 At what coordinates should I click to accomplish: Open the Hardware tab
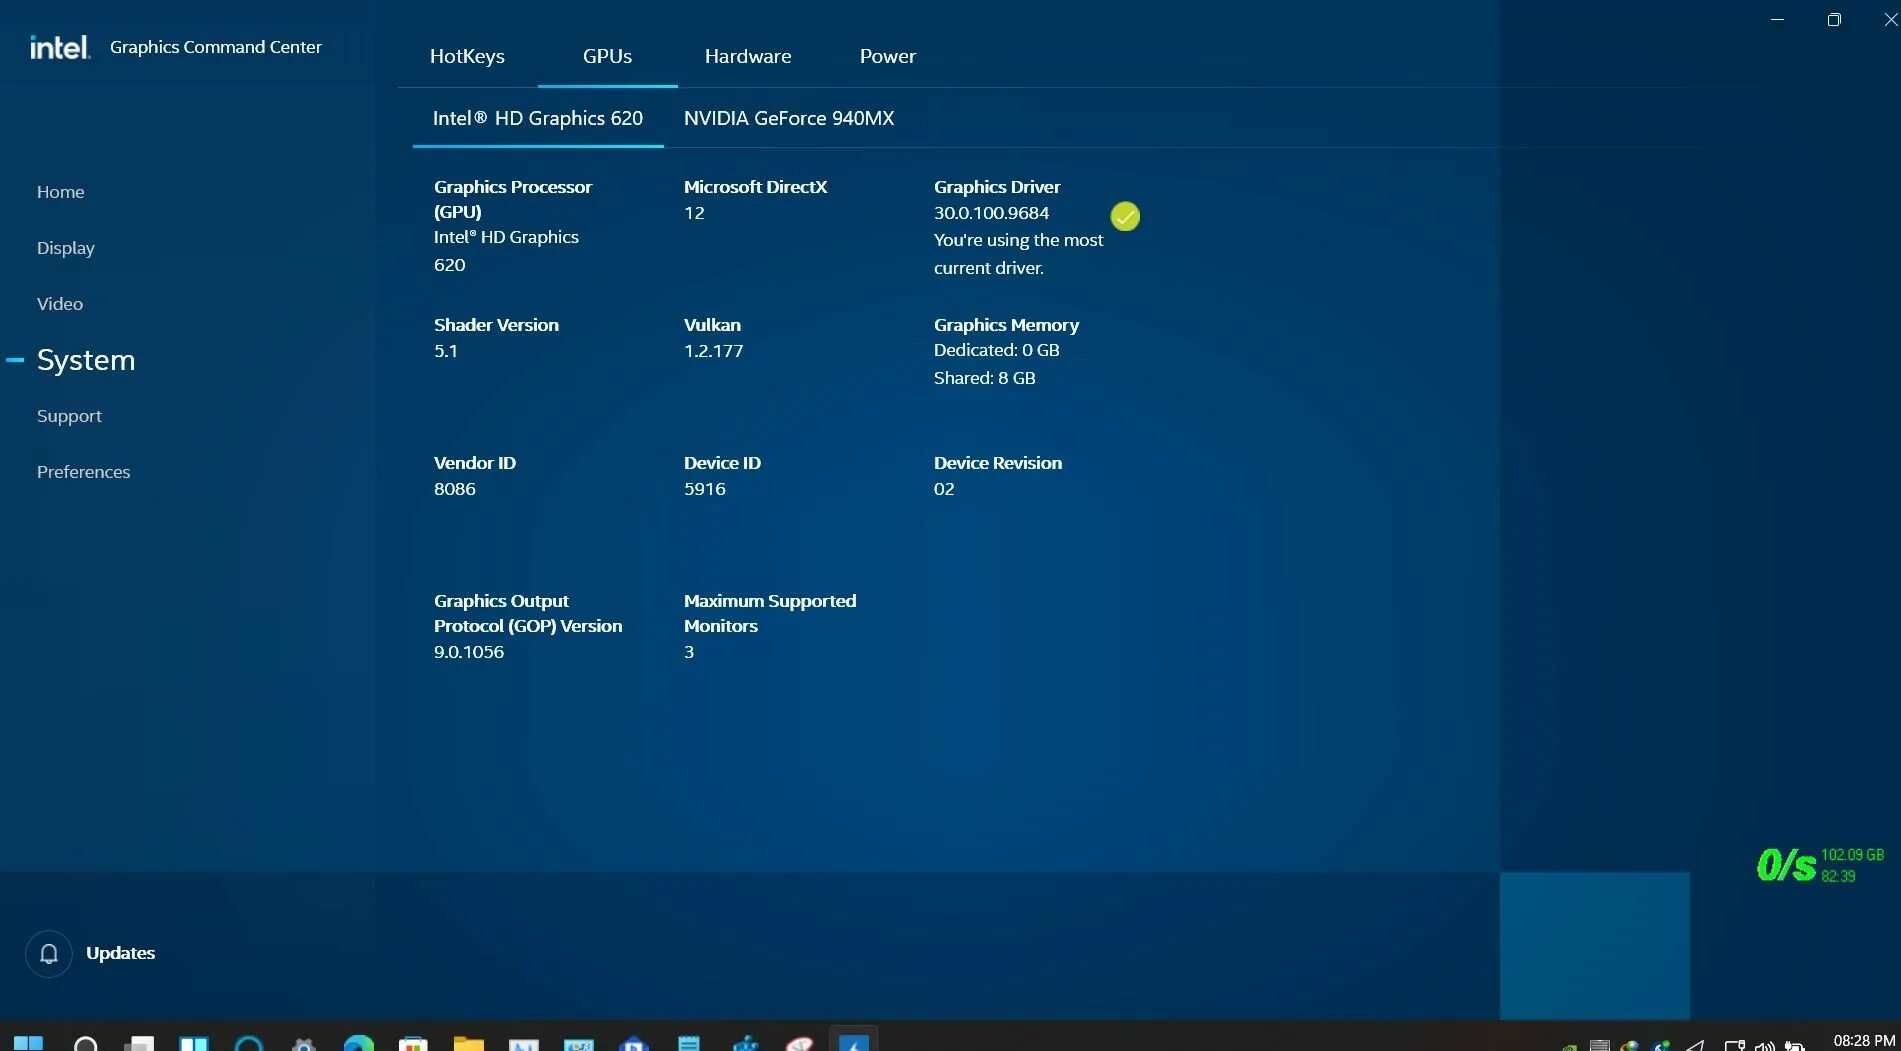tap(748, 56)
